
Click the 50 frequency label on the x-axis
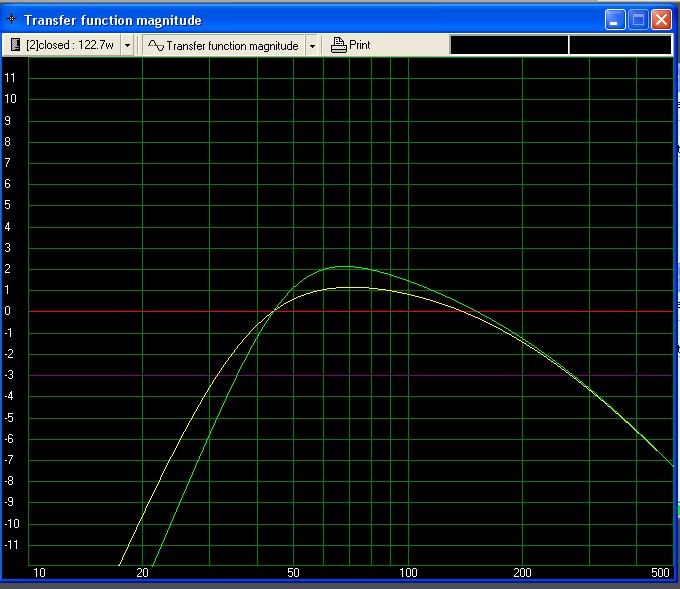coord(293,573)
